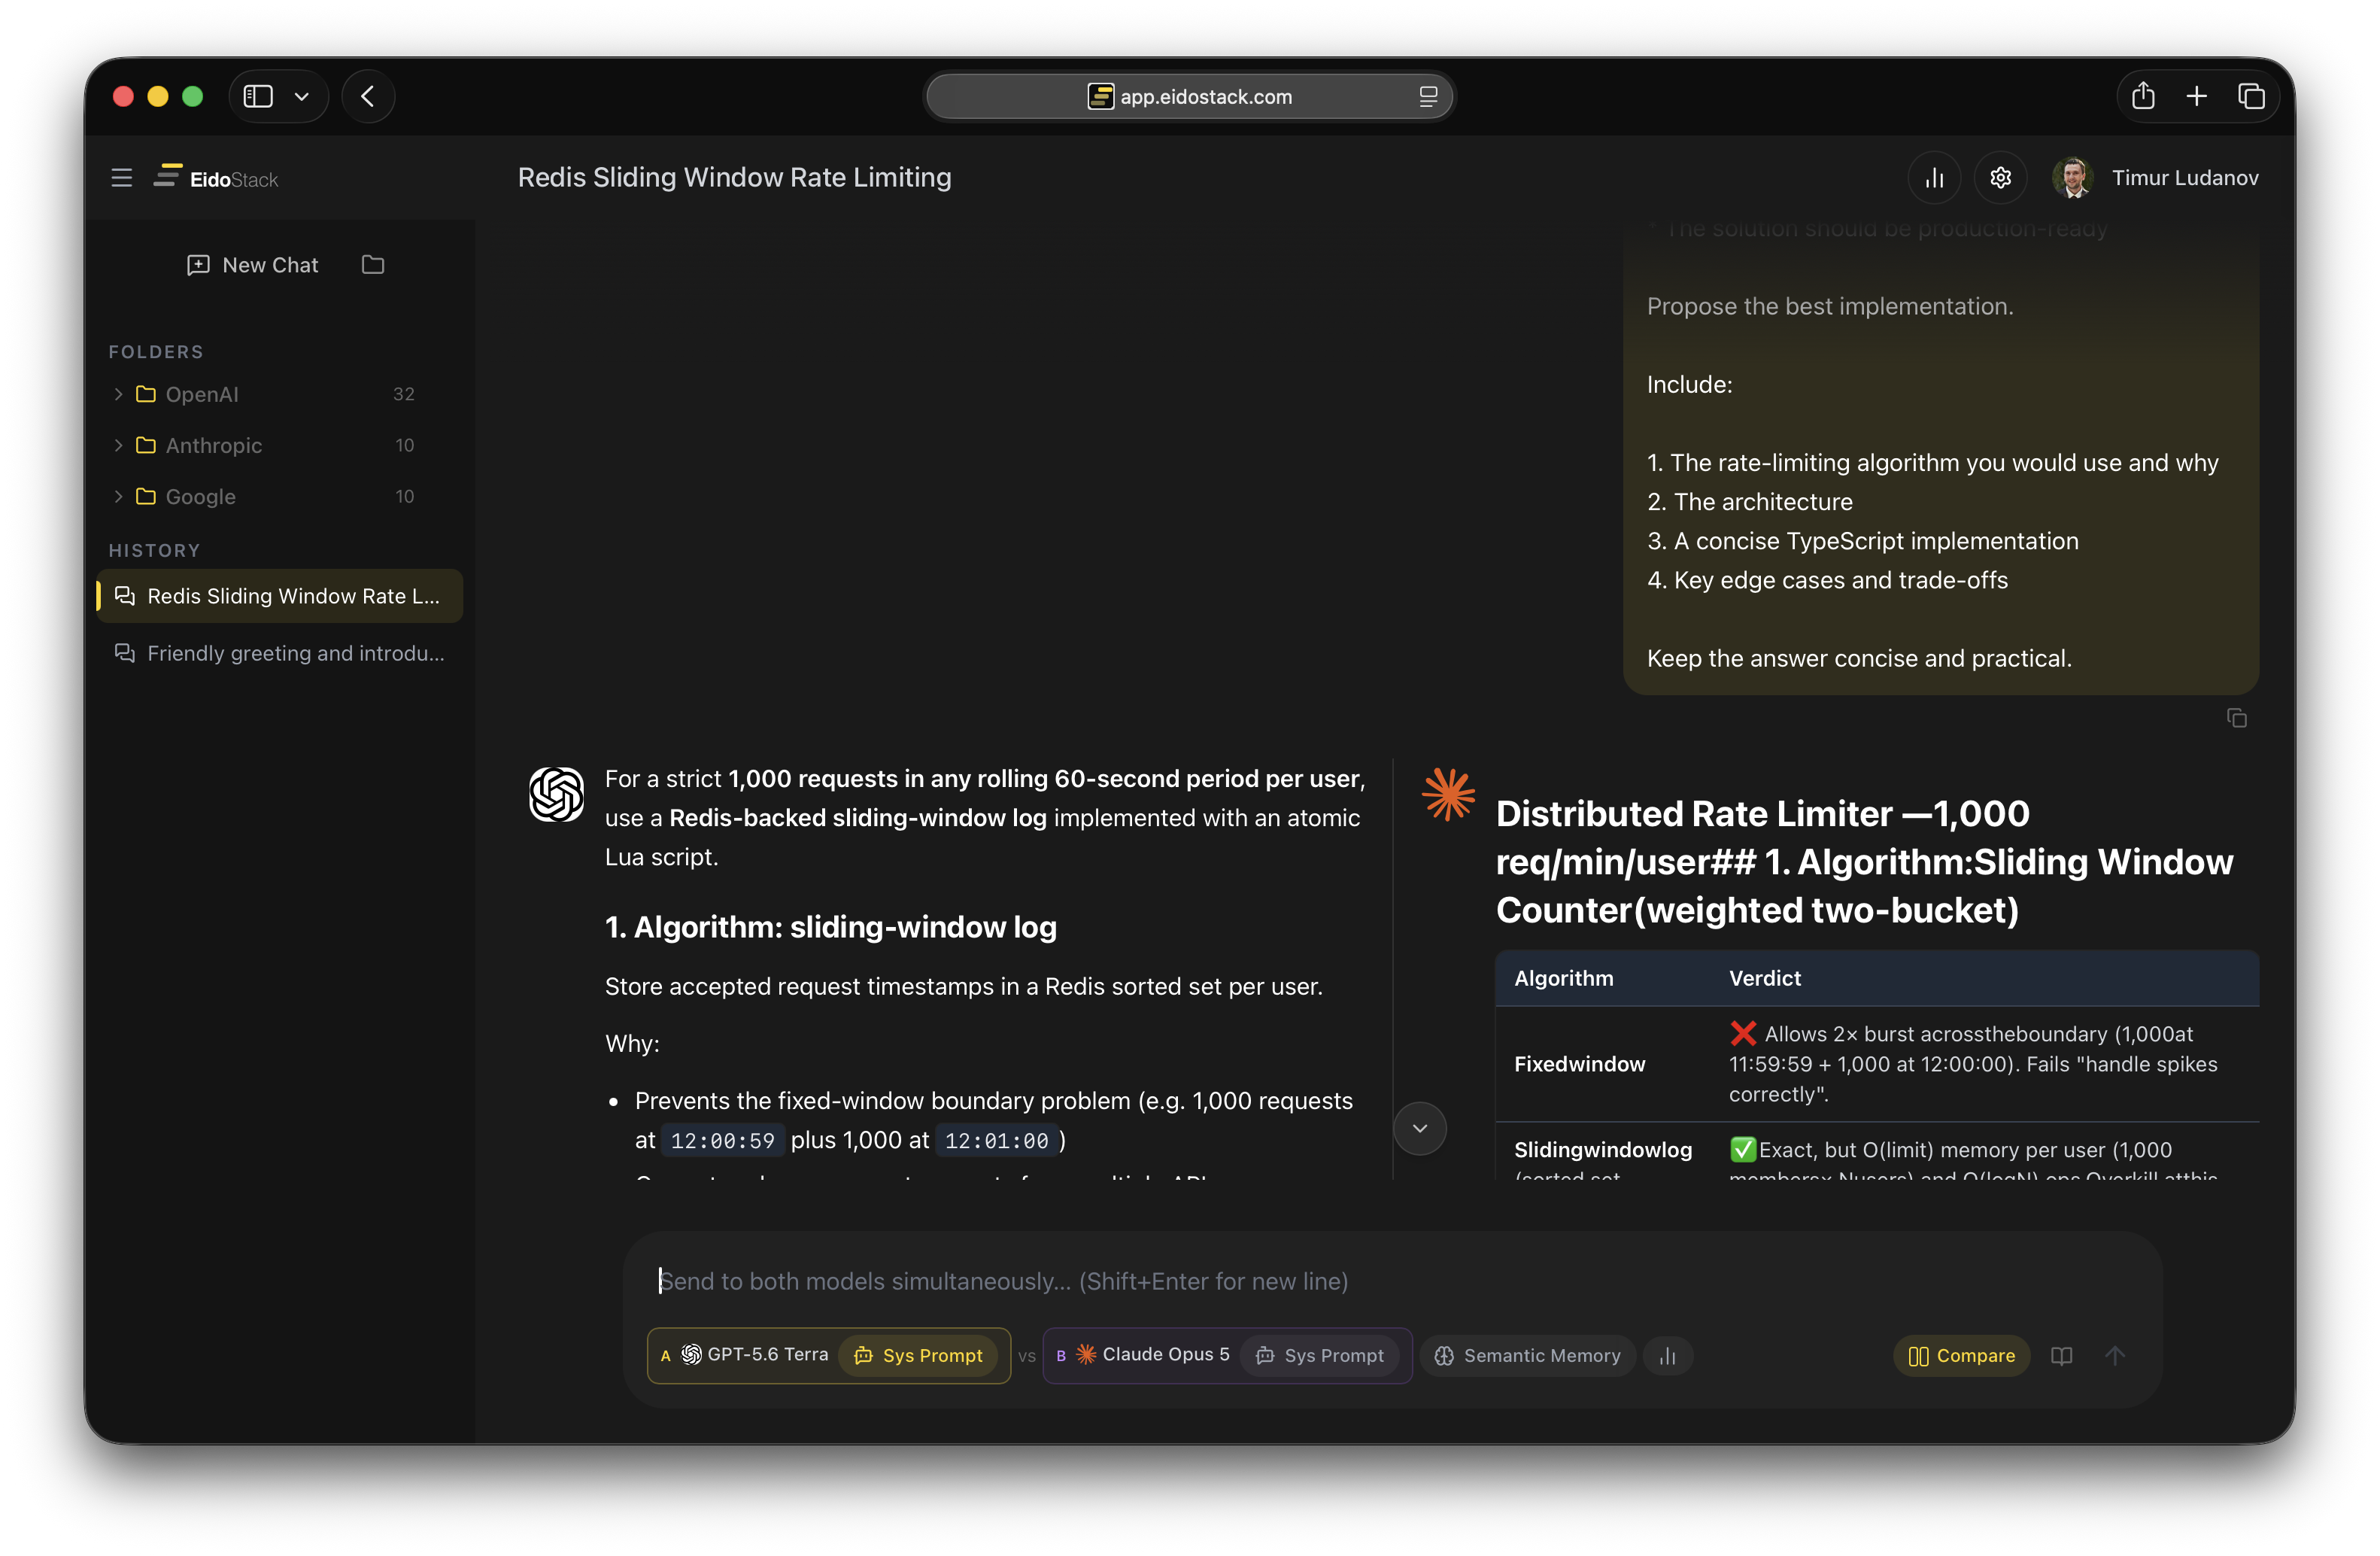Click the Claude starburst icon in response
Screen dimensions: 2380x1556
(1448, 794)
